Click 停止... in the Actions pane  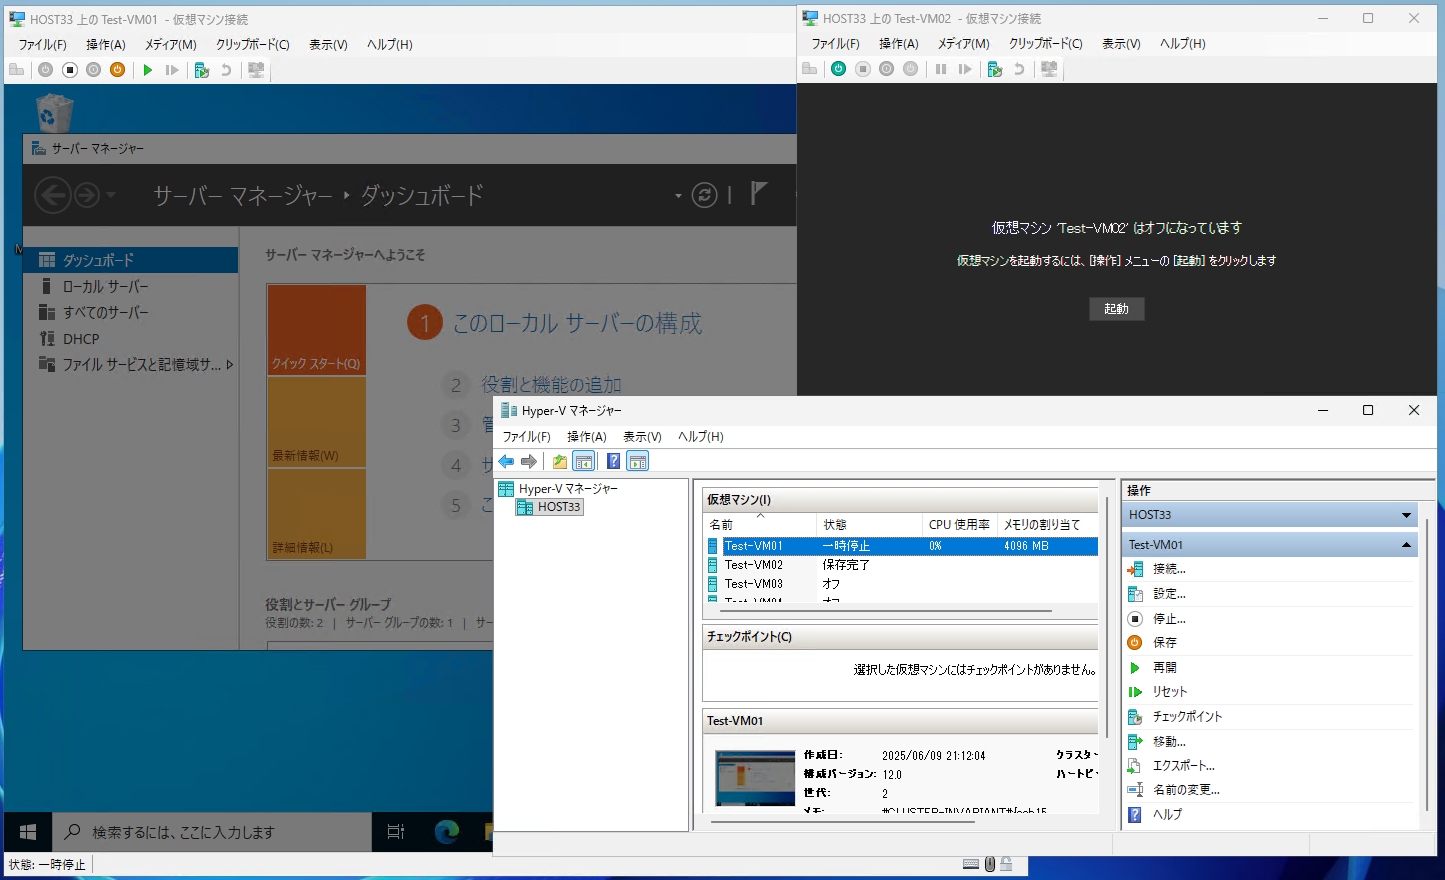pyautogui.click(x=1169, y=619)
